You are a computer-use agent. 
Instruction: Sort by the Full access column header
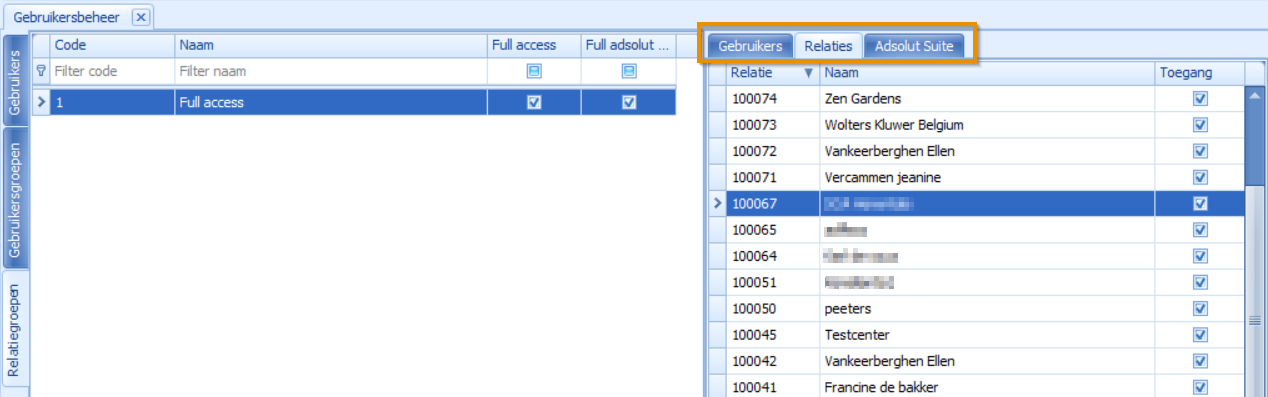(x=534, y=45)
